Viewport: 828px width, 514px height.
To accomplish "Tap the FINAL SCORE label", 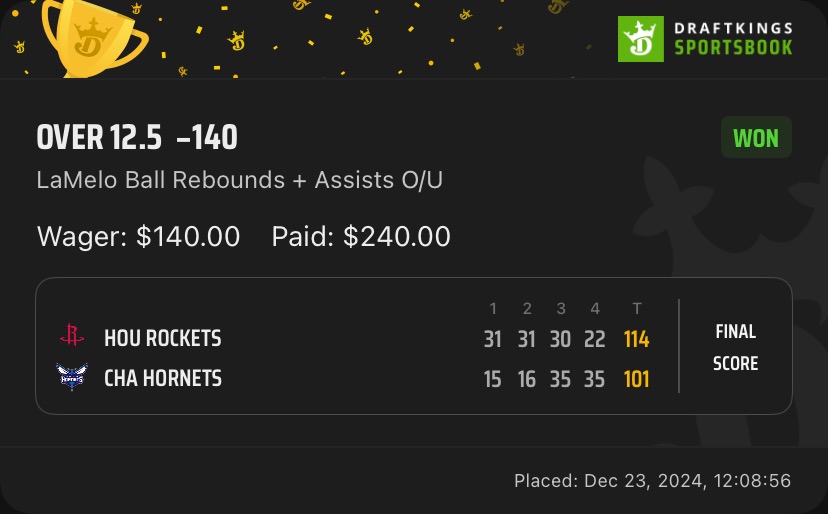I will click(x=735, y=347).
